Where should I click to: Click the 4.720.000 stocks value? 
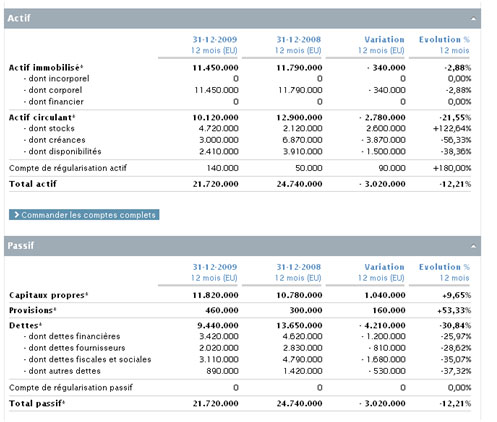click(219, 128)
